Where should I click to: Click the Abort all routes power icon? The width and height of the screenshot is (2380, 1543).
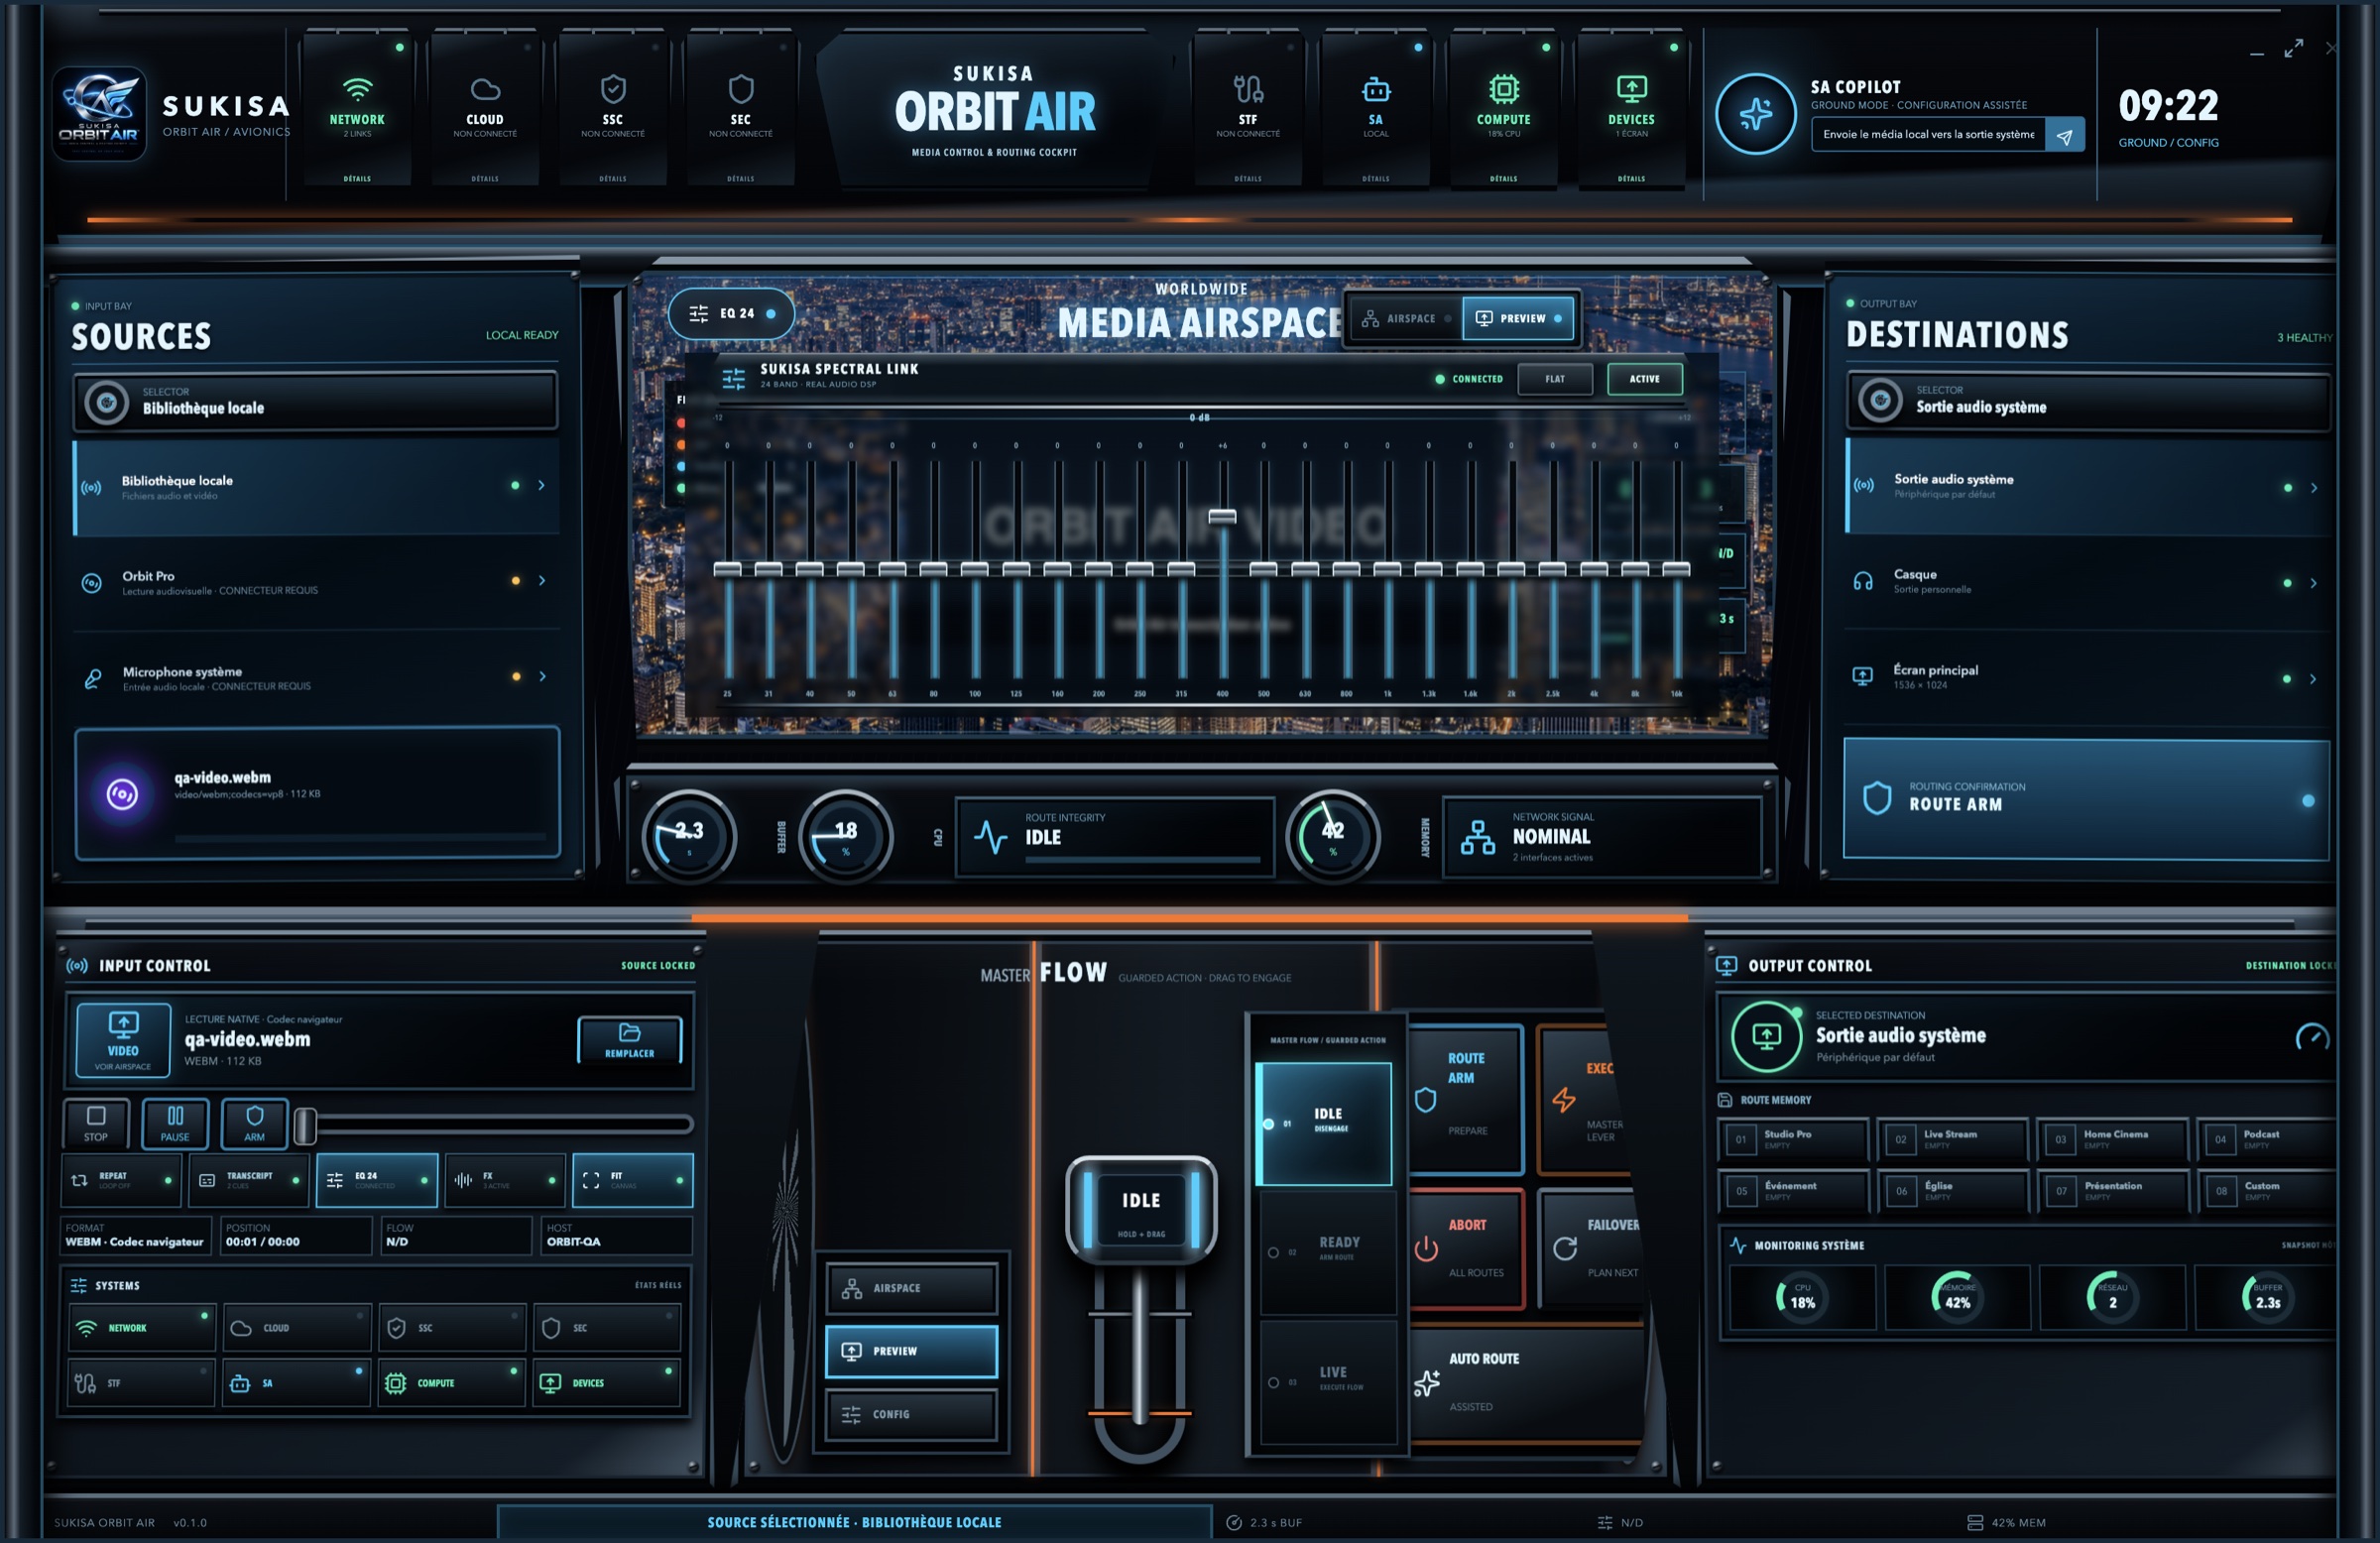(x=1426, y=1249)
